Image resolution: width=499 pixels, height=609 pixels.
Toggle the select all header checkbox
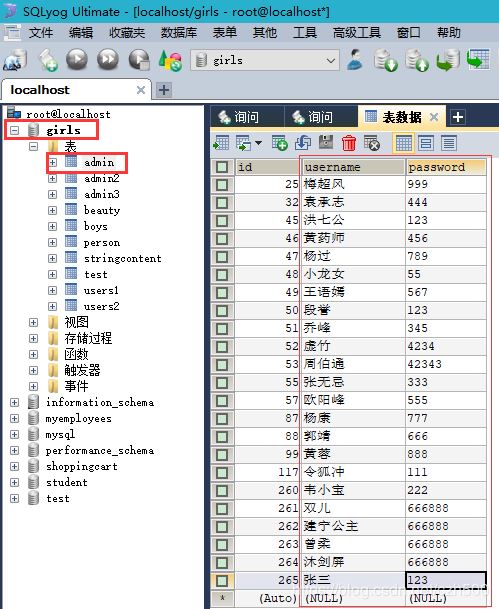tap(222, 167)
